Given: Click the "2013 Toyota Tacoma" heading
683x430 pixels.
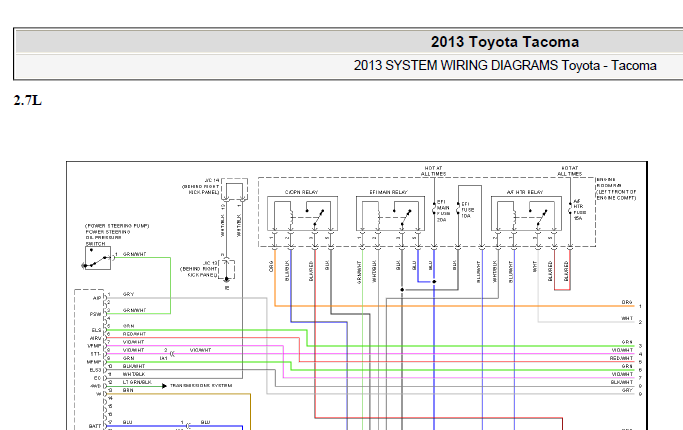Looking at the screenshot, I should [x=505, y=42].
